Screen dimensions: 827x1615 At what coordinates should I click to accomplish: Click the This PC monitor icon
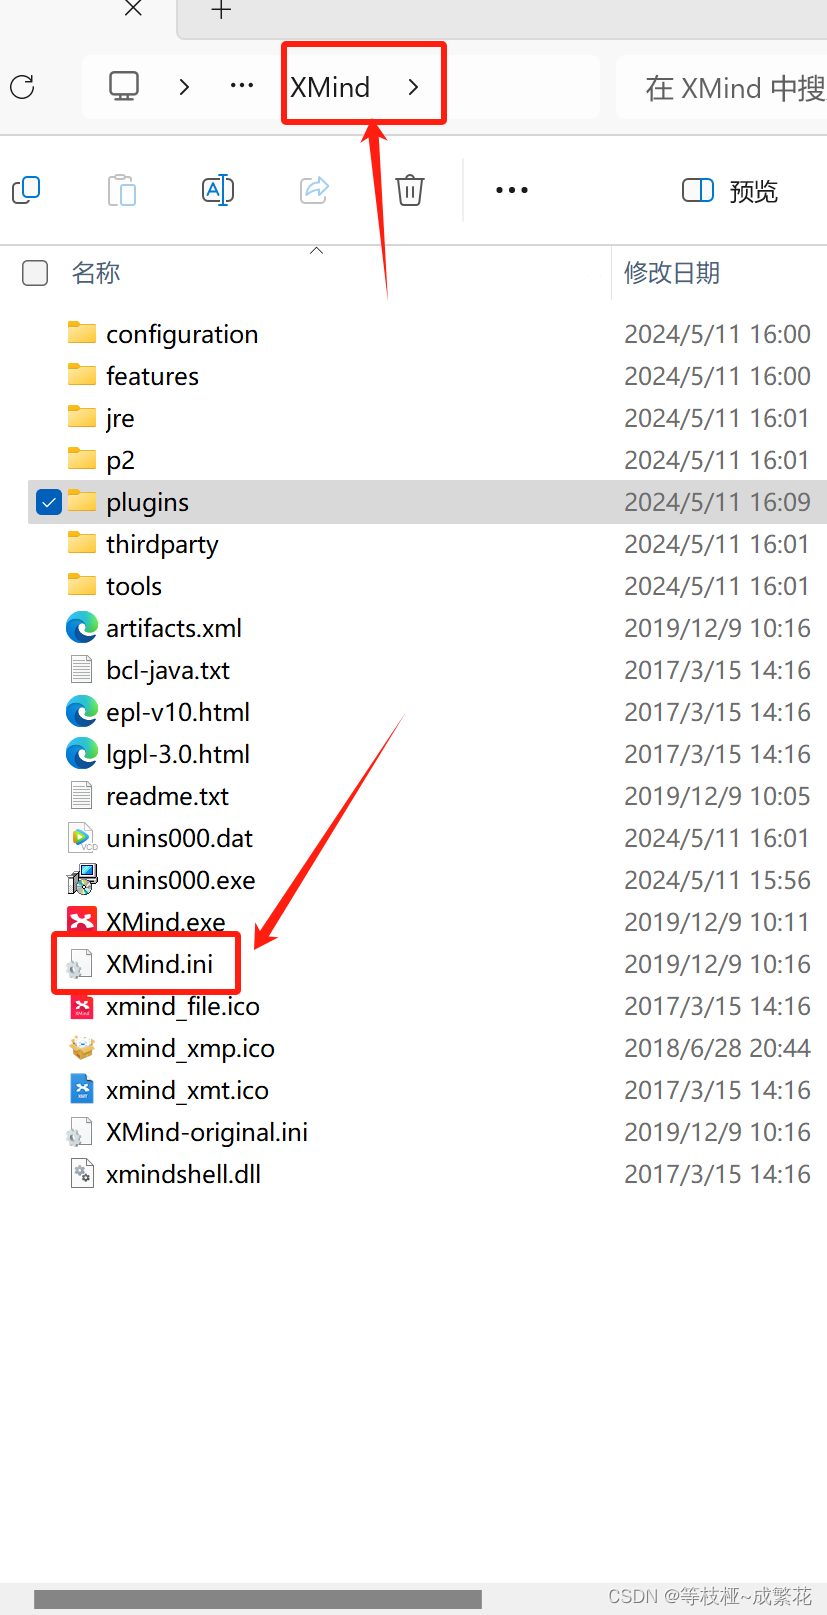[x=124, y=86]
